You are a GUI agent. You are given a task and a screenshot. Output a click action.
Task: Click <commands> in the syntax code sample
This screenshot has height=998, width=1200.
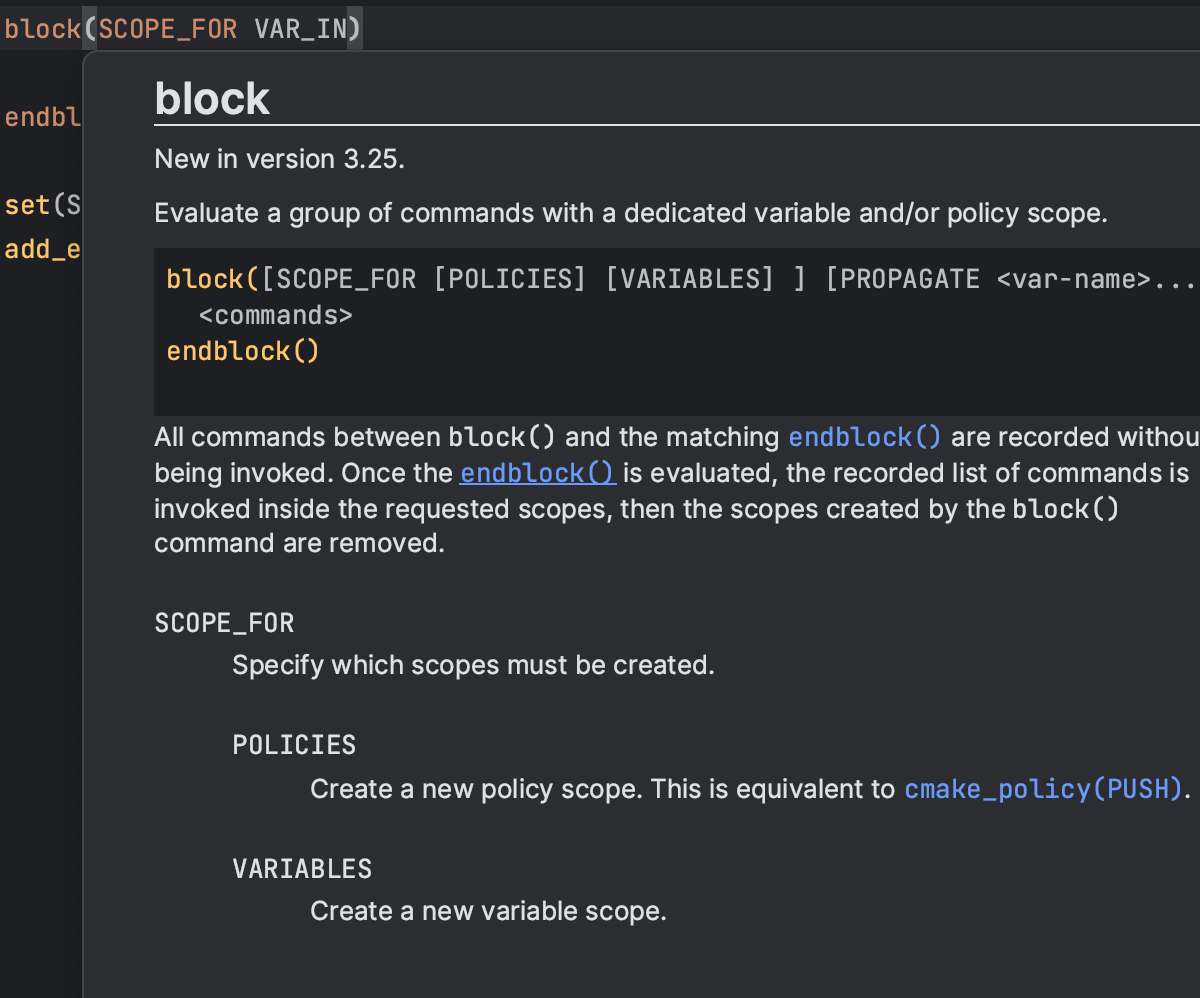click(276, 316)
